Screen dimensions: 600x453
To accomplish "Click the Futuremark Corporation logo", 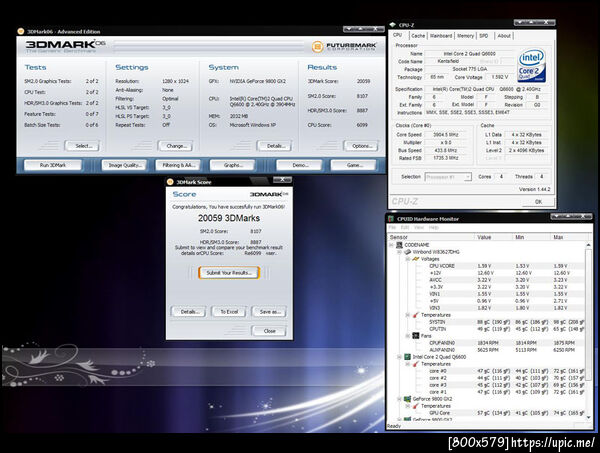I will pos(344,47).
